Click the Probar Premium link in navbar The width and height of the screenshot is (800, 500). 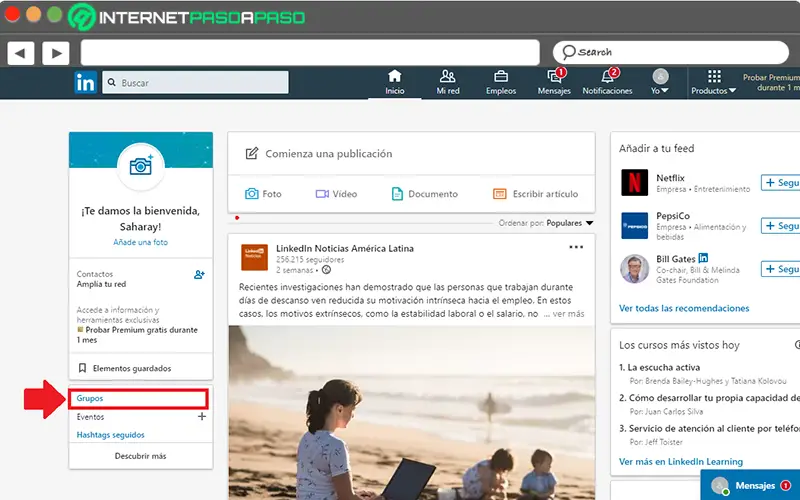(771, 82)
